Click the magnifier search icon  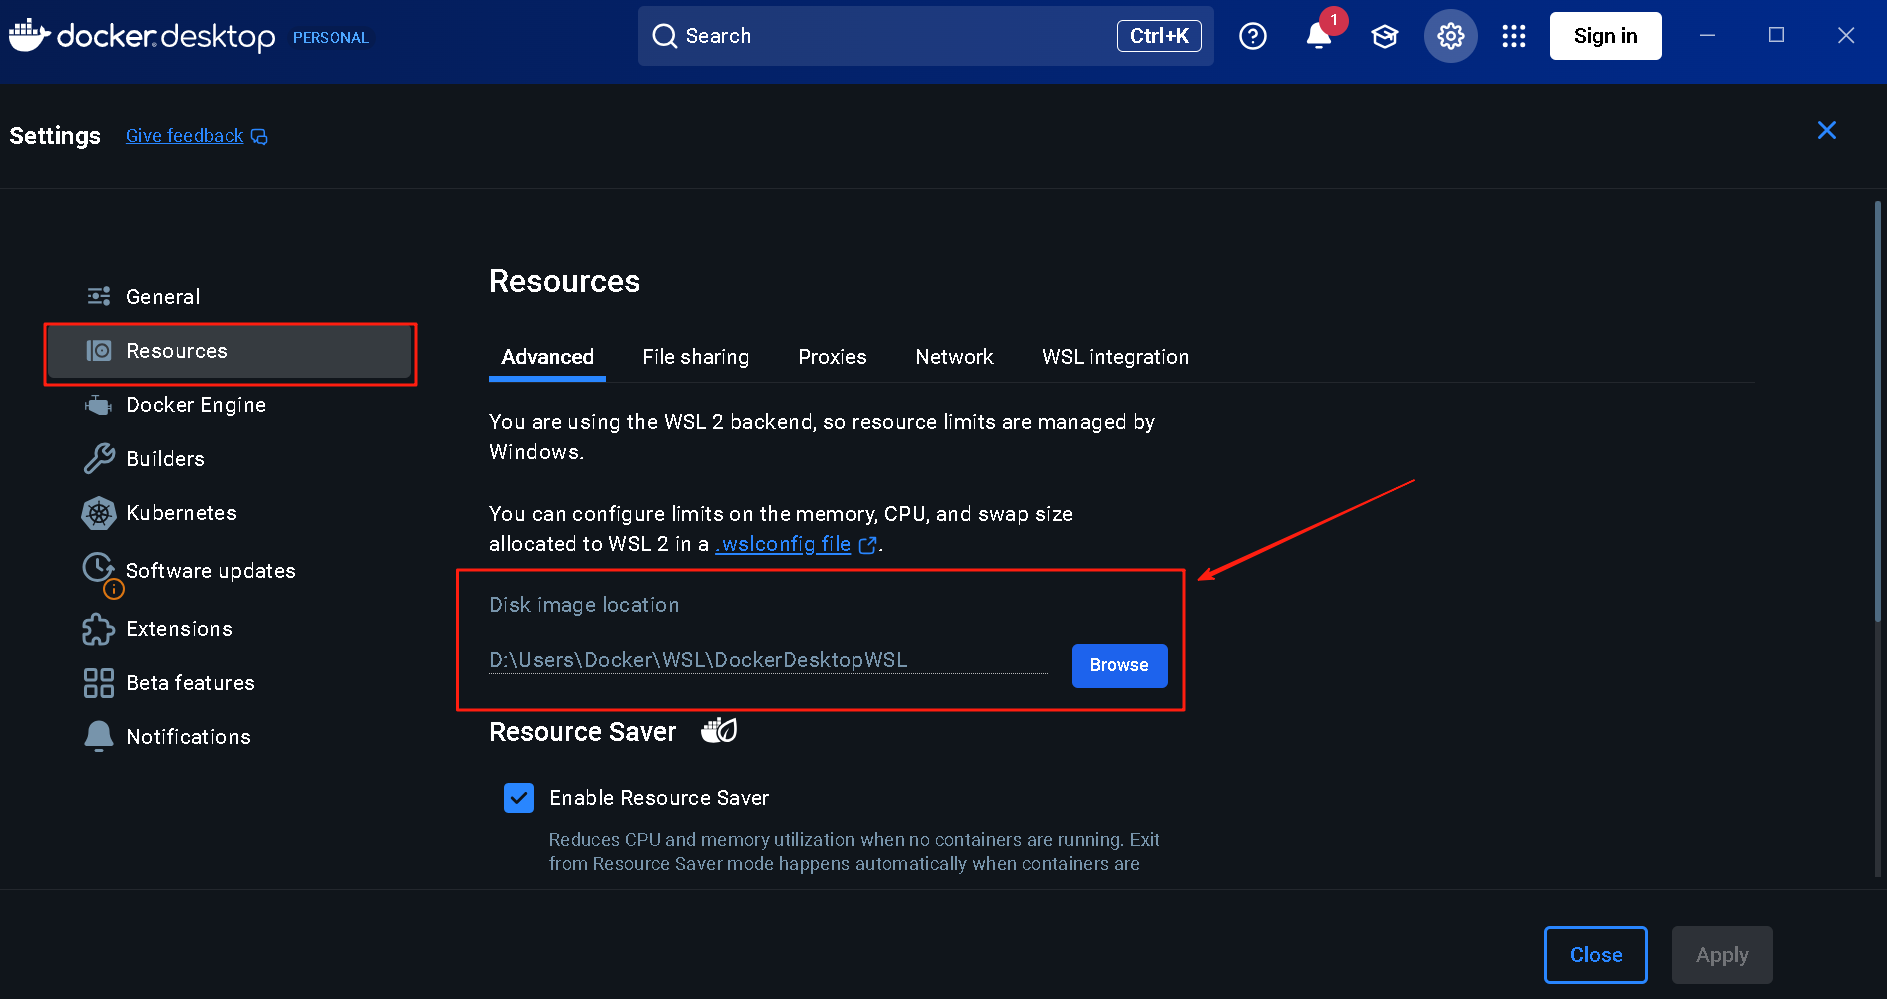coord(664,36)
